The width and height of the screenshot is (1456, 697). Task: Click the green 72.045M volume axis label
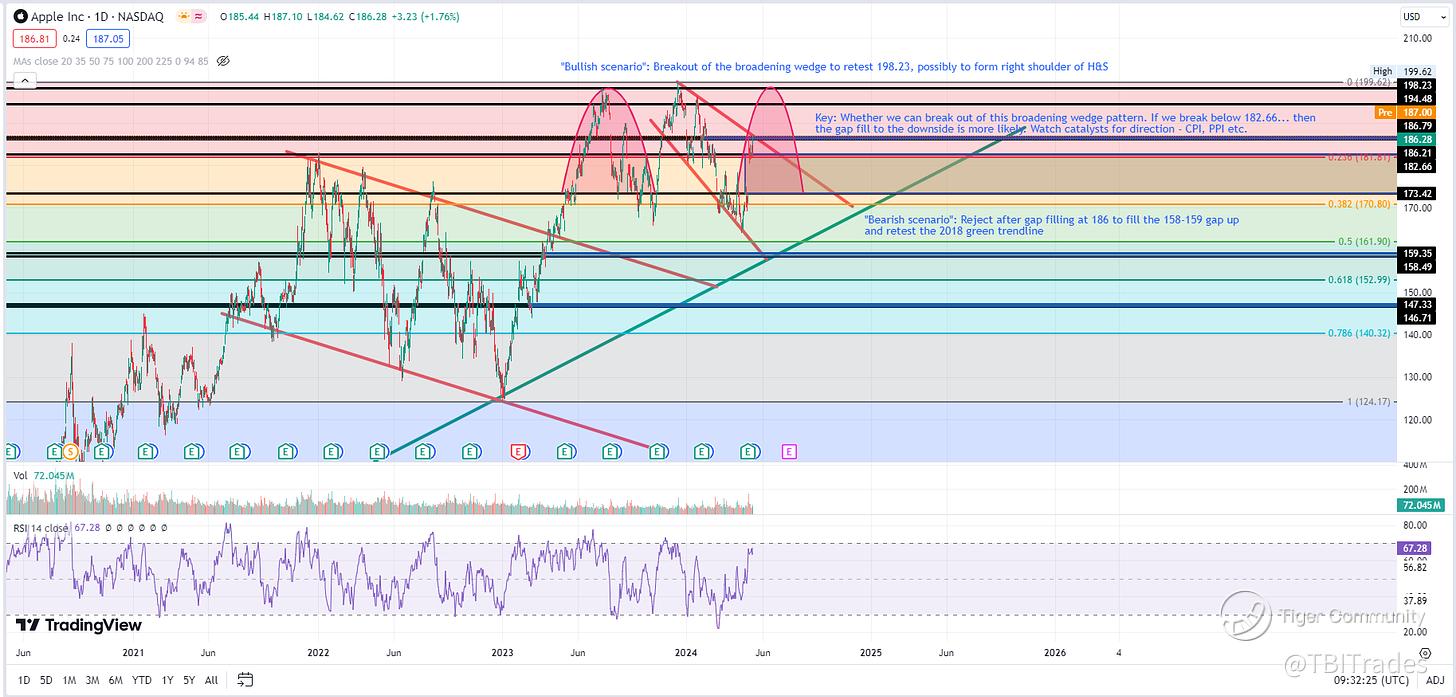pyautogui.click(x=1420, y=508)
